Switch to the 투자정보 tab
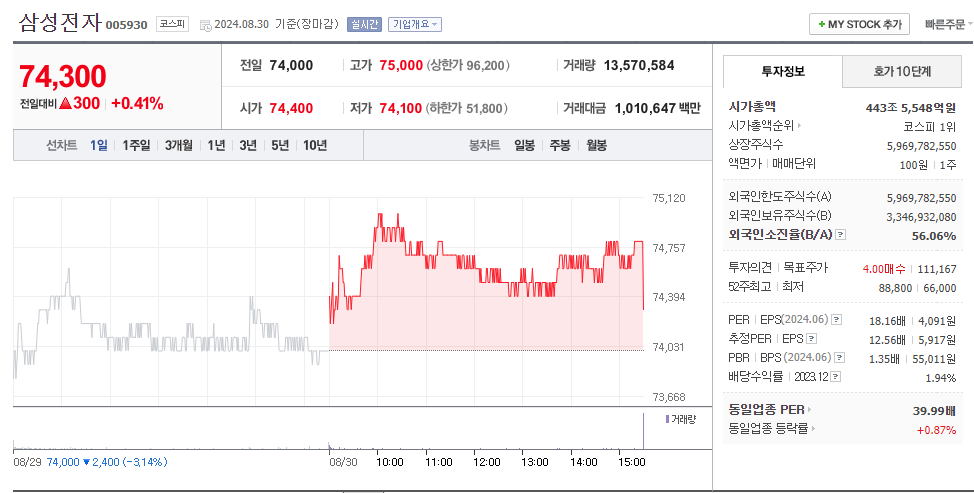The width and height of the screenshot is (974, 493). pyautogui.click(x=783, y=71)
